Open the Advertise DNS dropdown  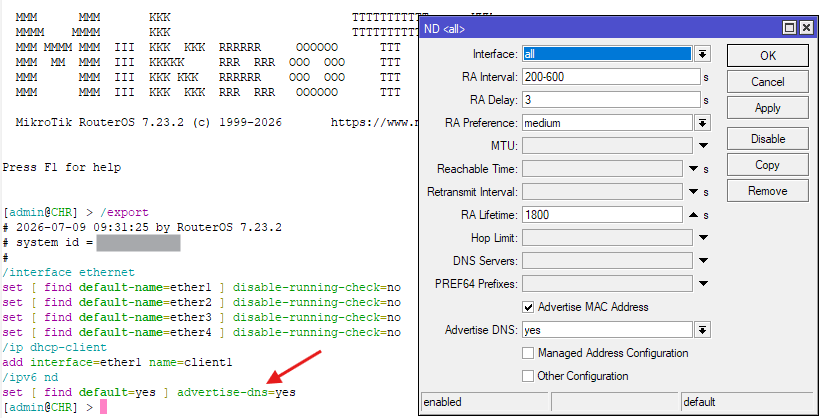tap(702, 330)
